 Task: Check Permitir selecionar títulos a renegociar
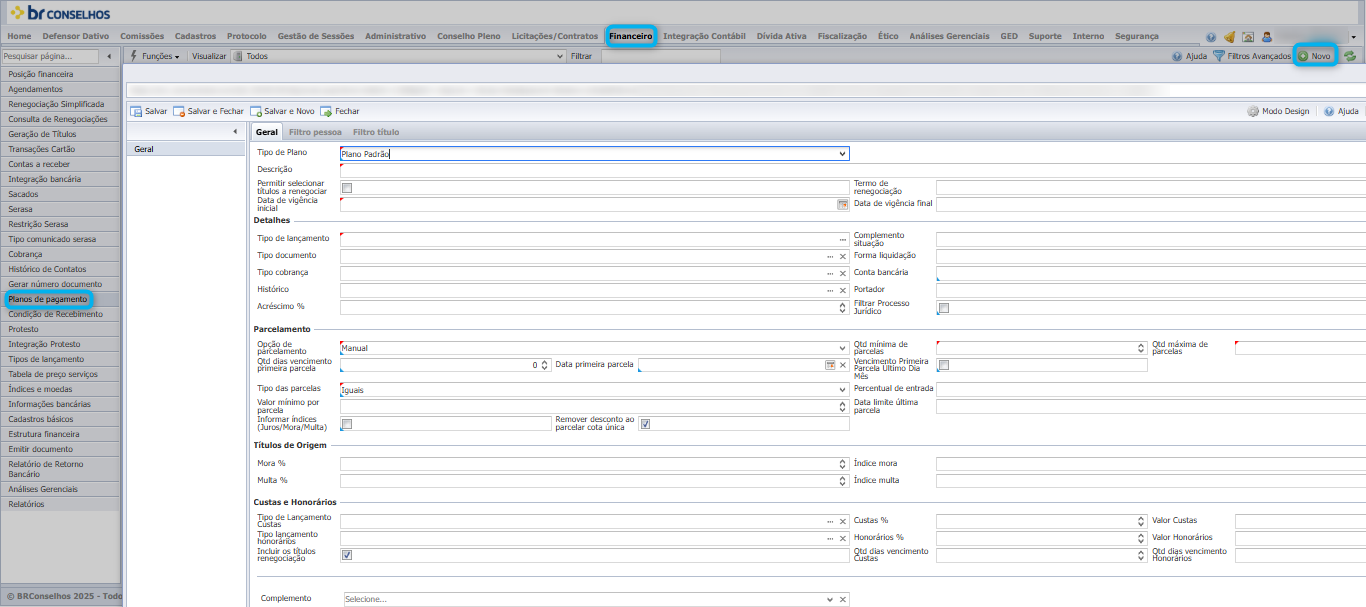coord(347,188)
